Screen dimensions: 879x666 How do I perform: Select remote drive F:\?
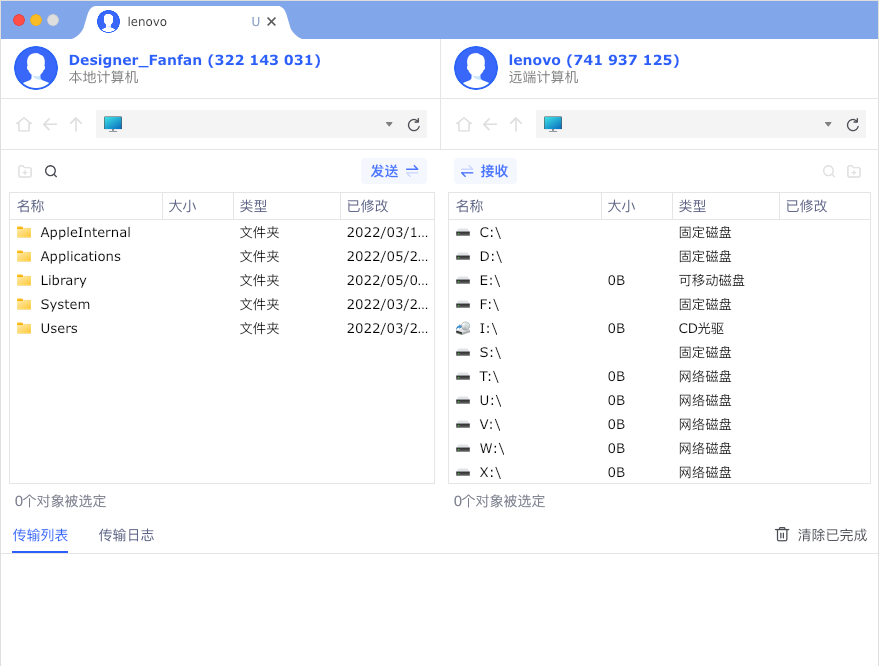[x=659, y=304]
